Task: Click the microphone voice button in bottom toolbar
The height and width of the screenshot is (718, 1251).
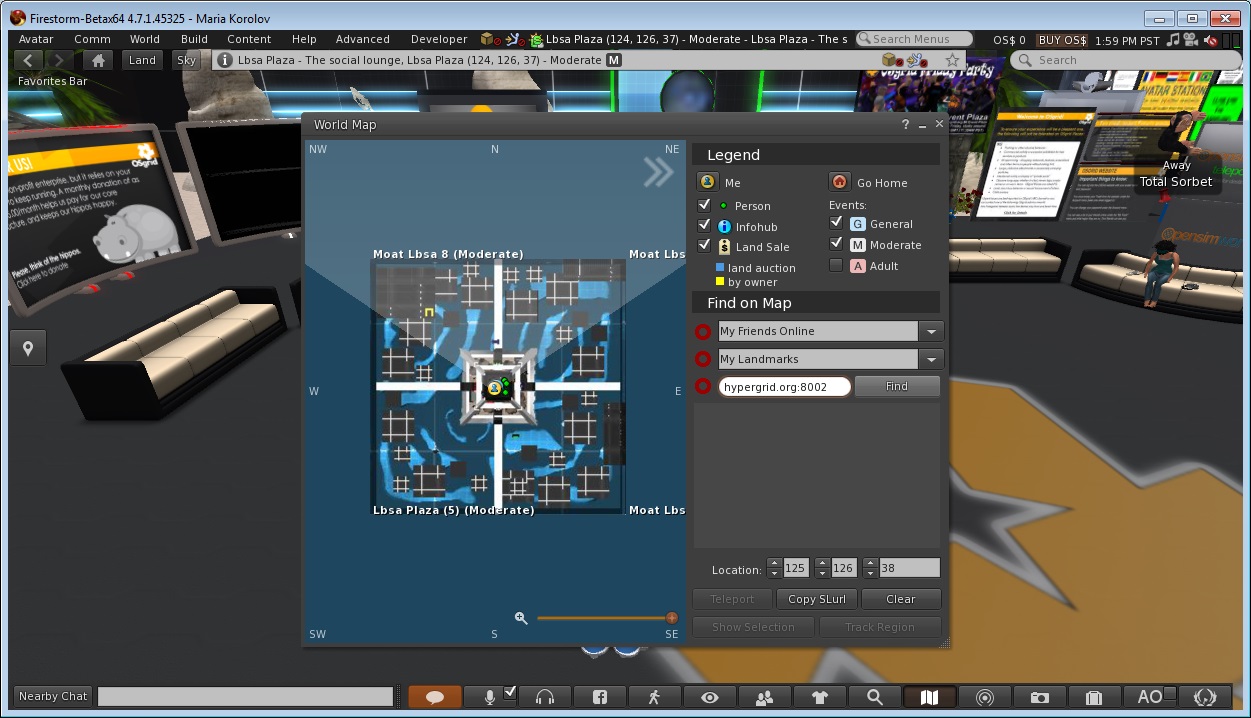Action: tap(490, 697)
